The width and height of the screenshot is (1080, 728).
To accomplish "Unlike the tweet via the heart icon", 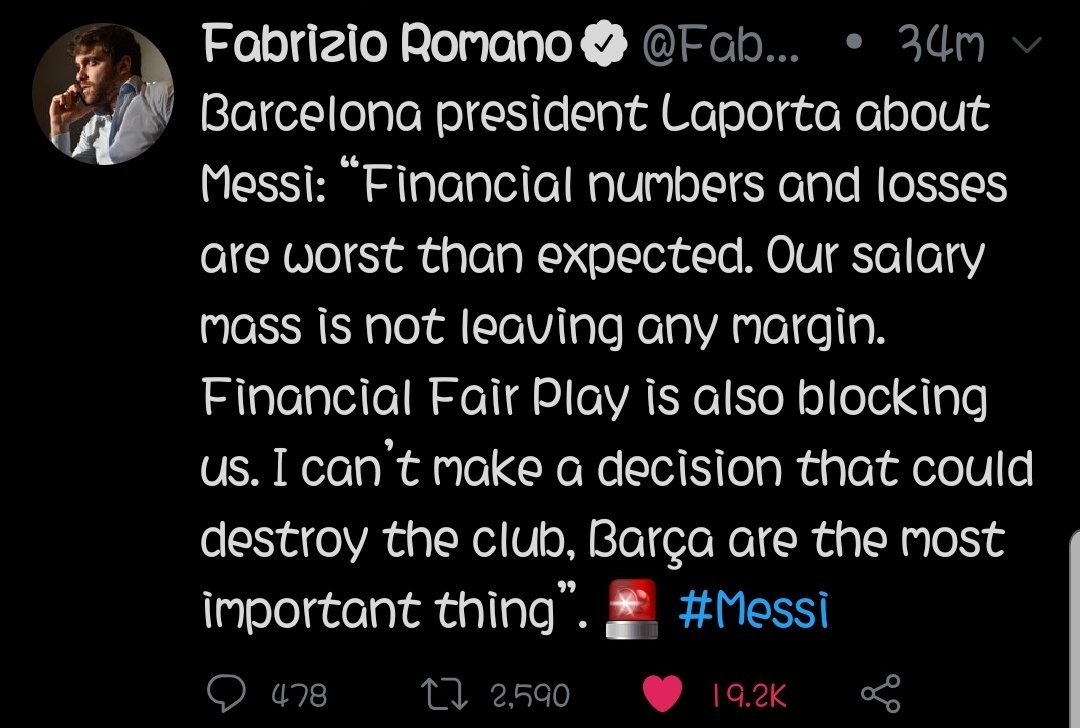I will pos(663,694).
